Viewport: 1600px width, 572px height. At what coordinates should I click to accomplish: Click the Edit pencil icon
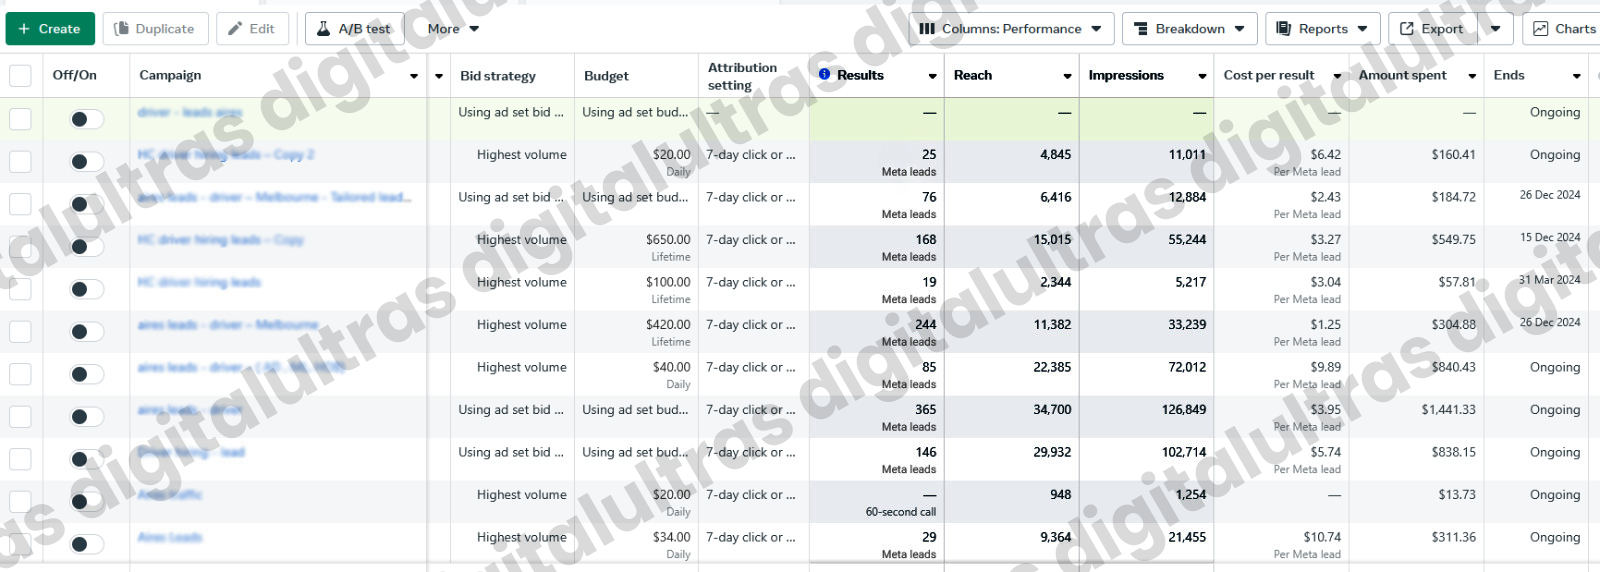[x=235, y=29]
